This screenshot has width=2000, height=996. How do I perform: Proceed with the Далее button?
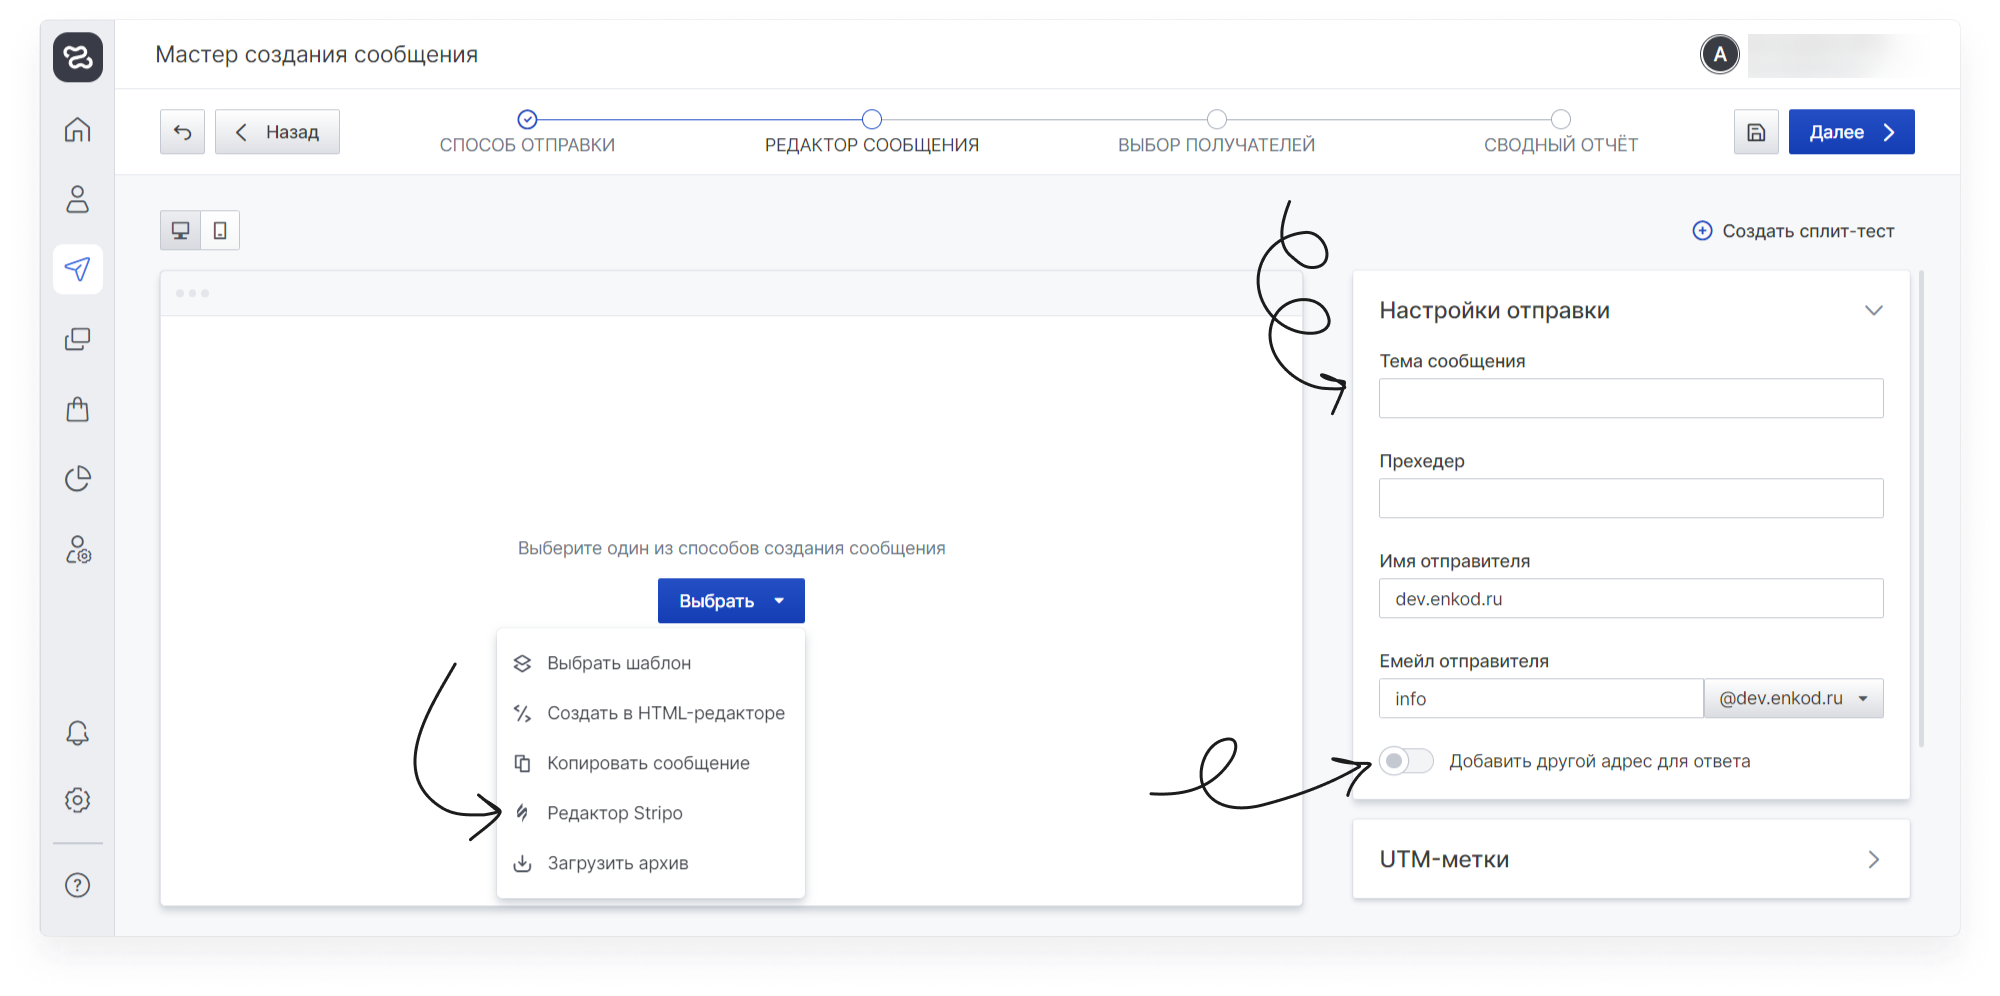(x=1852, y=132)
